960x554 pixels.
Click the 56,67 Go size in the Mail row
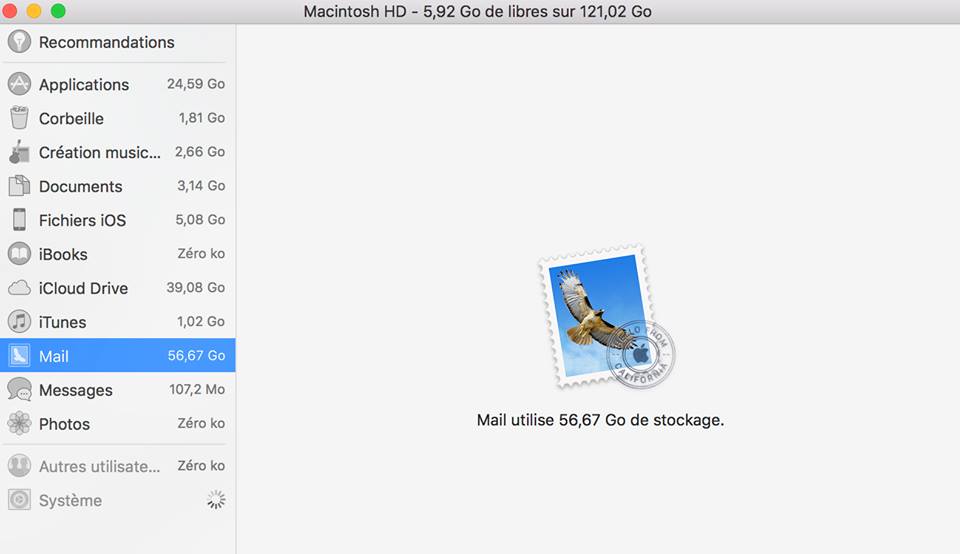click(197, 356)
